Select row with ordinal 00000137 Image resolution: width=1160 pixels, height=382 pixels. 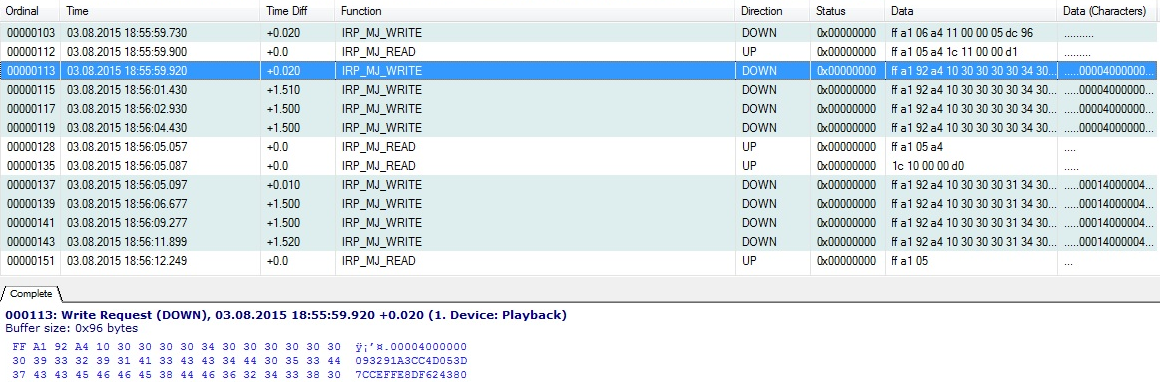[x=580, y=184]
